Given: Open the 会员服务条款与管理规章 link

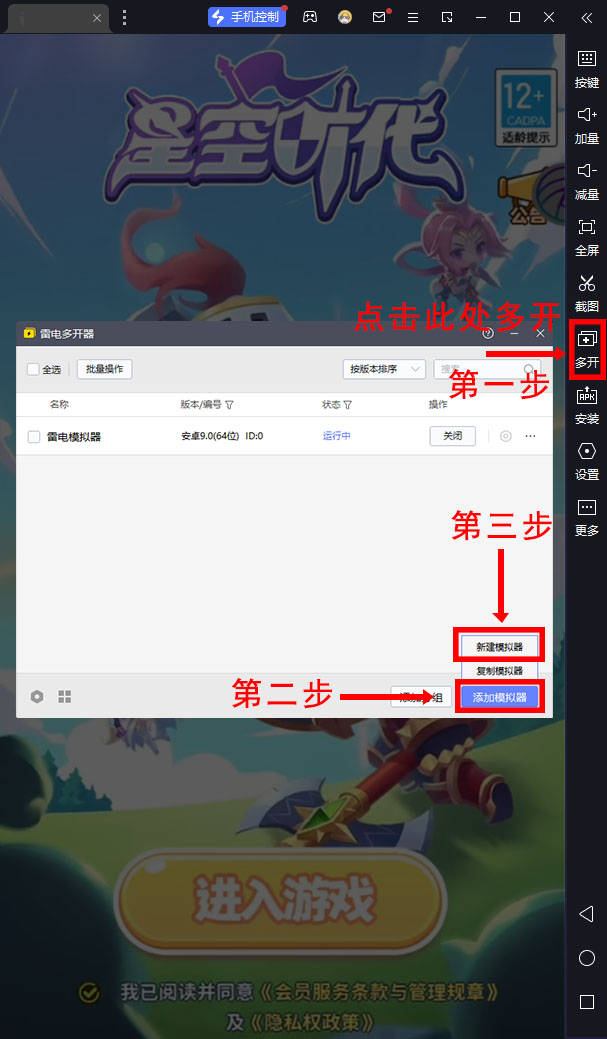Looking at the screenshot, I should tap(378, 992).
